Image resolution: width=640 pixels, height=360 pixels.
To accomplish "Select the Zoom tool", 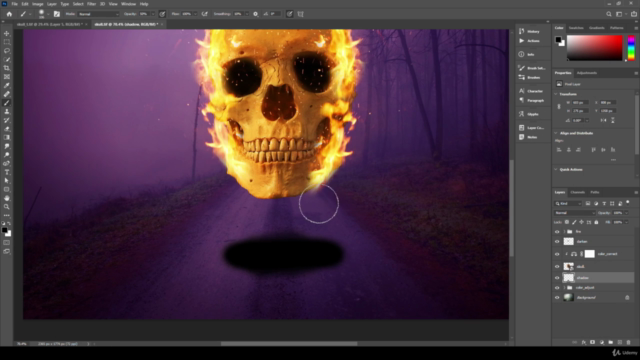I will [x=7, y=207].
